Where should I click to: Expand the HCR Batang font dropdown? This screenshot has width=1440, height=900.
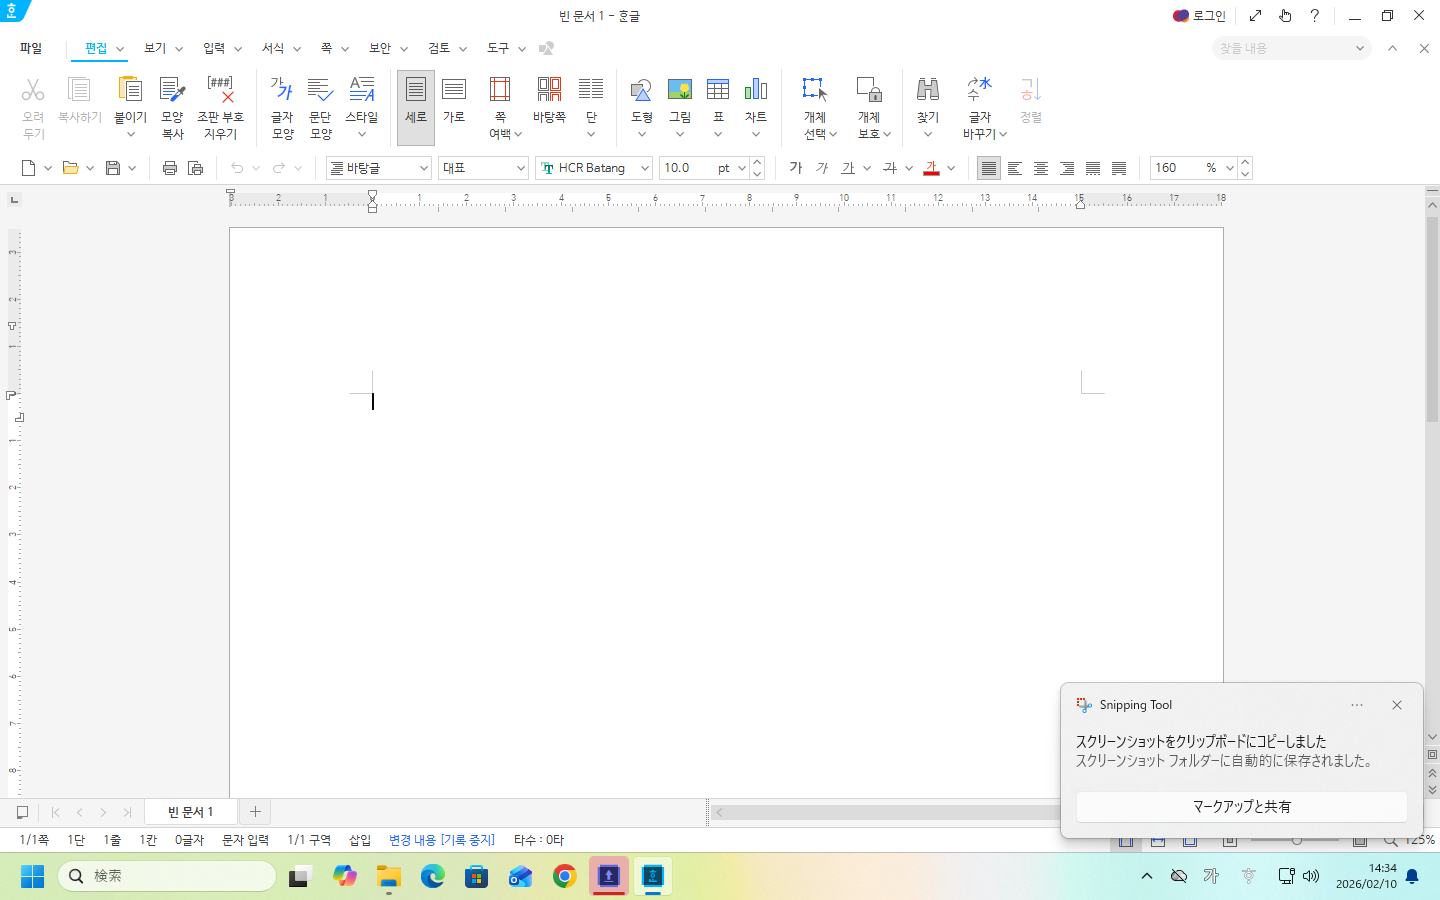coord(644,168)
